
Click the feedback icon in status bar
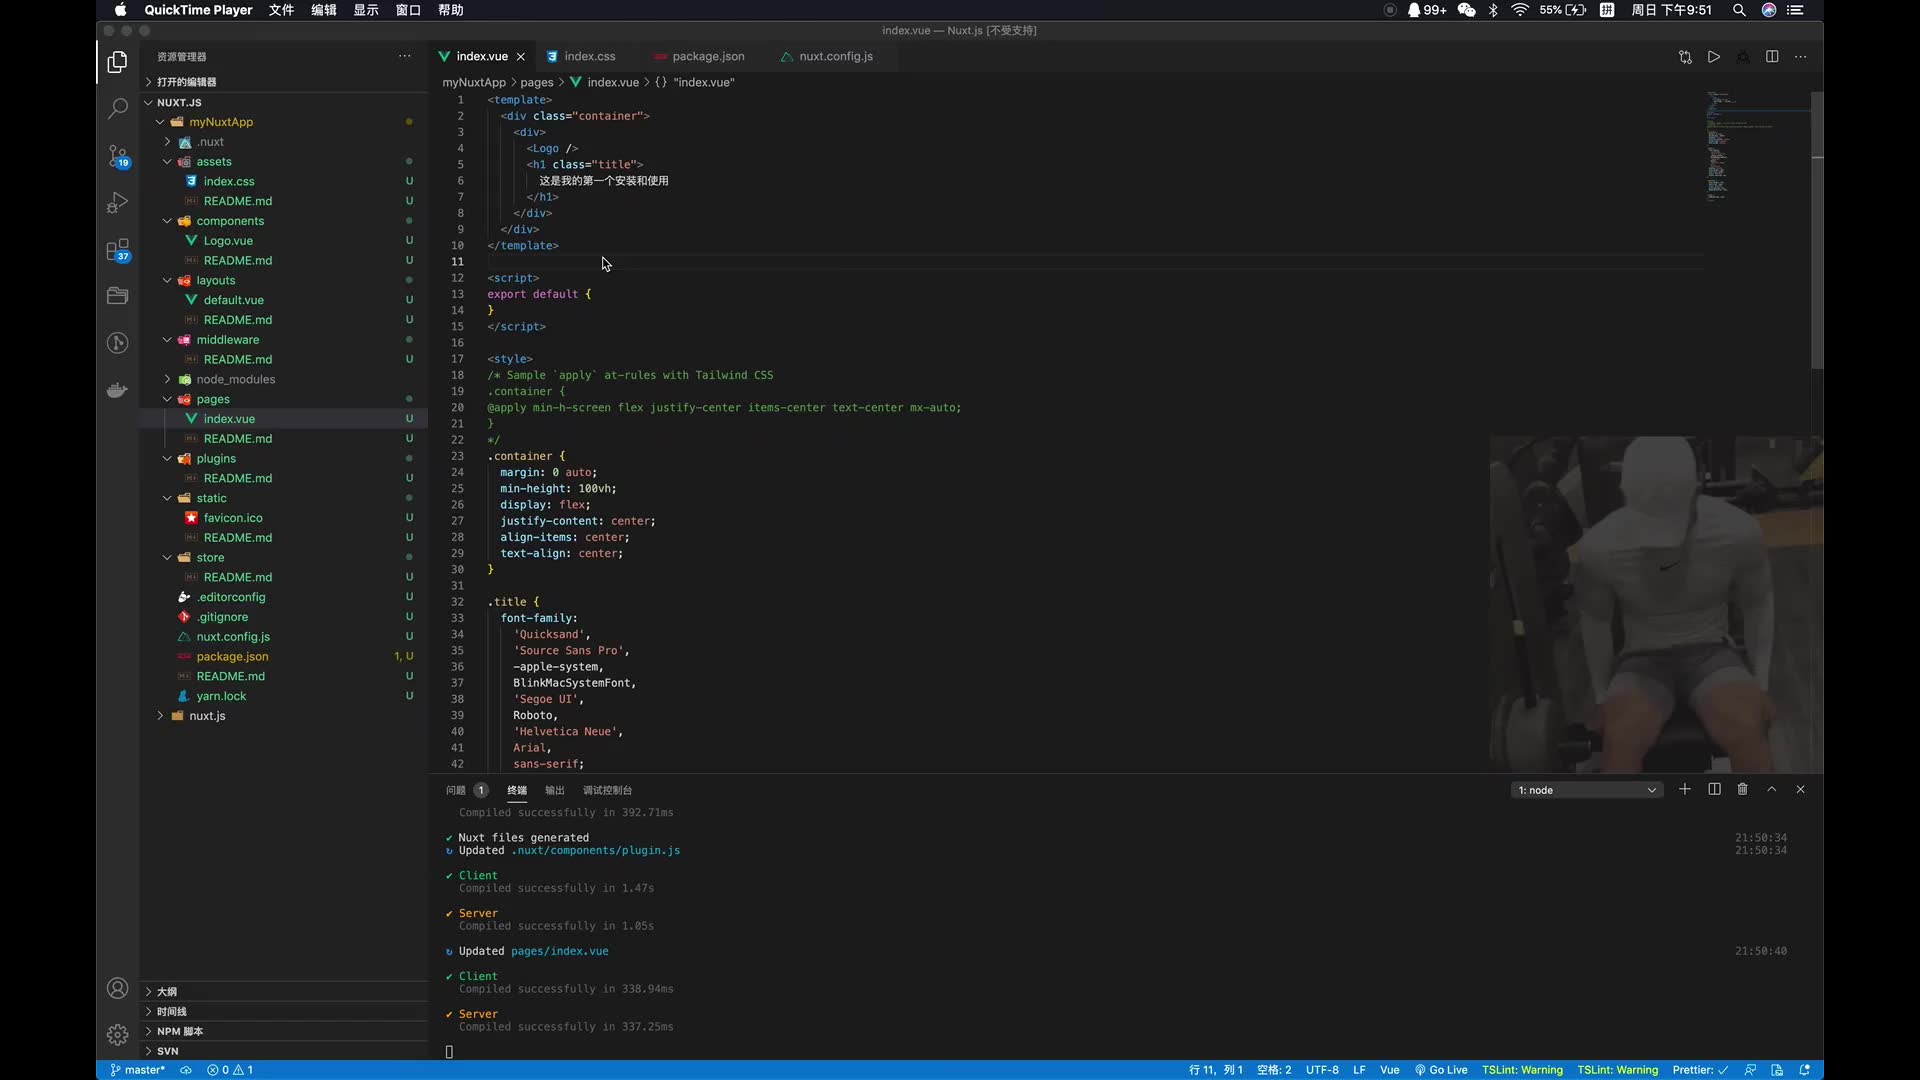tap(1750, 1070)
